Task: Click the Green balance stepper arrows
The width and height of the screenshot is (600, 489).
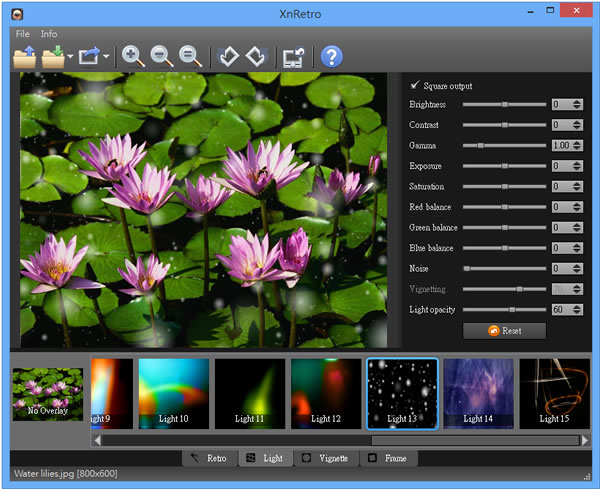Action: point(577,228)
